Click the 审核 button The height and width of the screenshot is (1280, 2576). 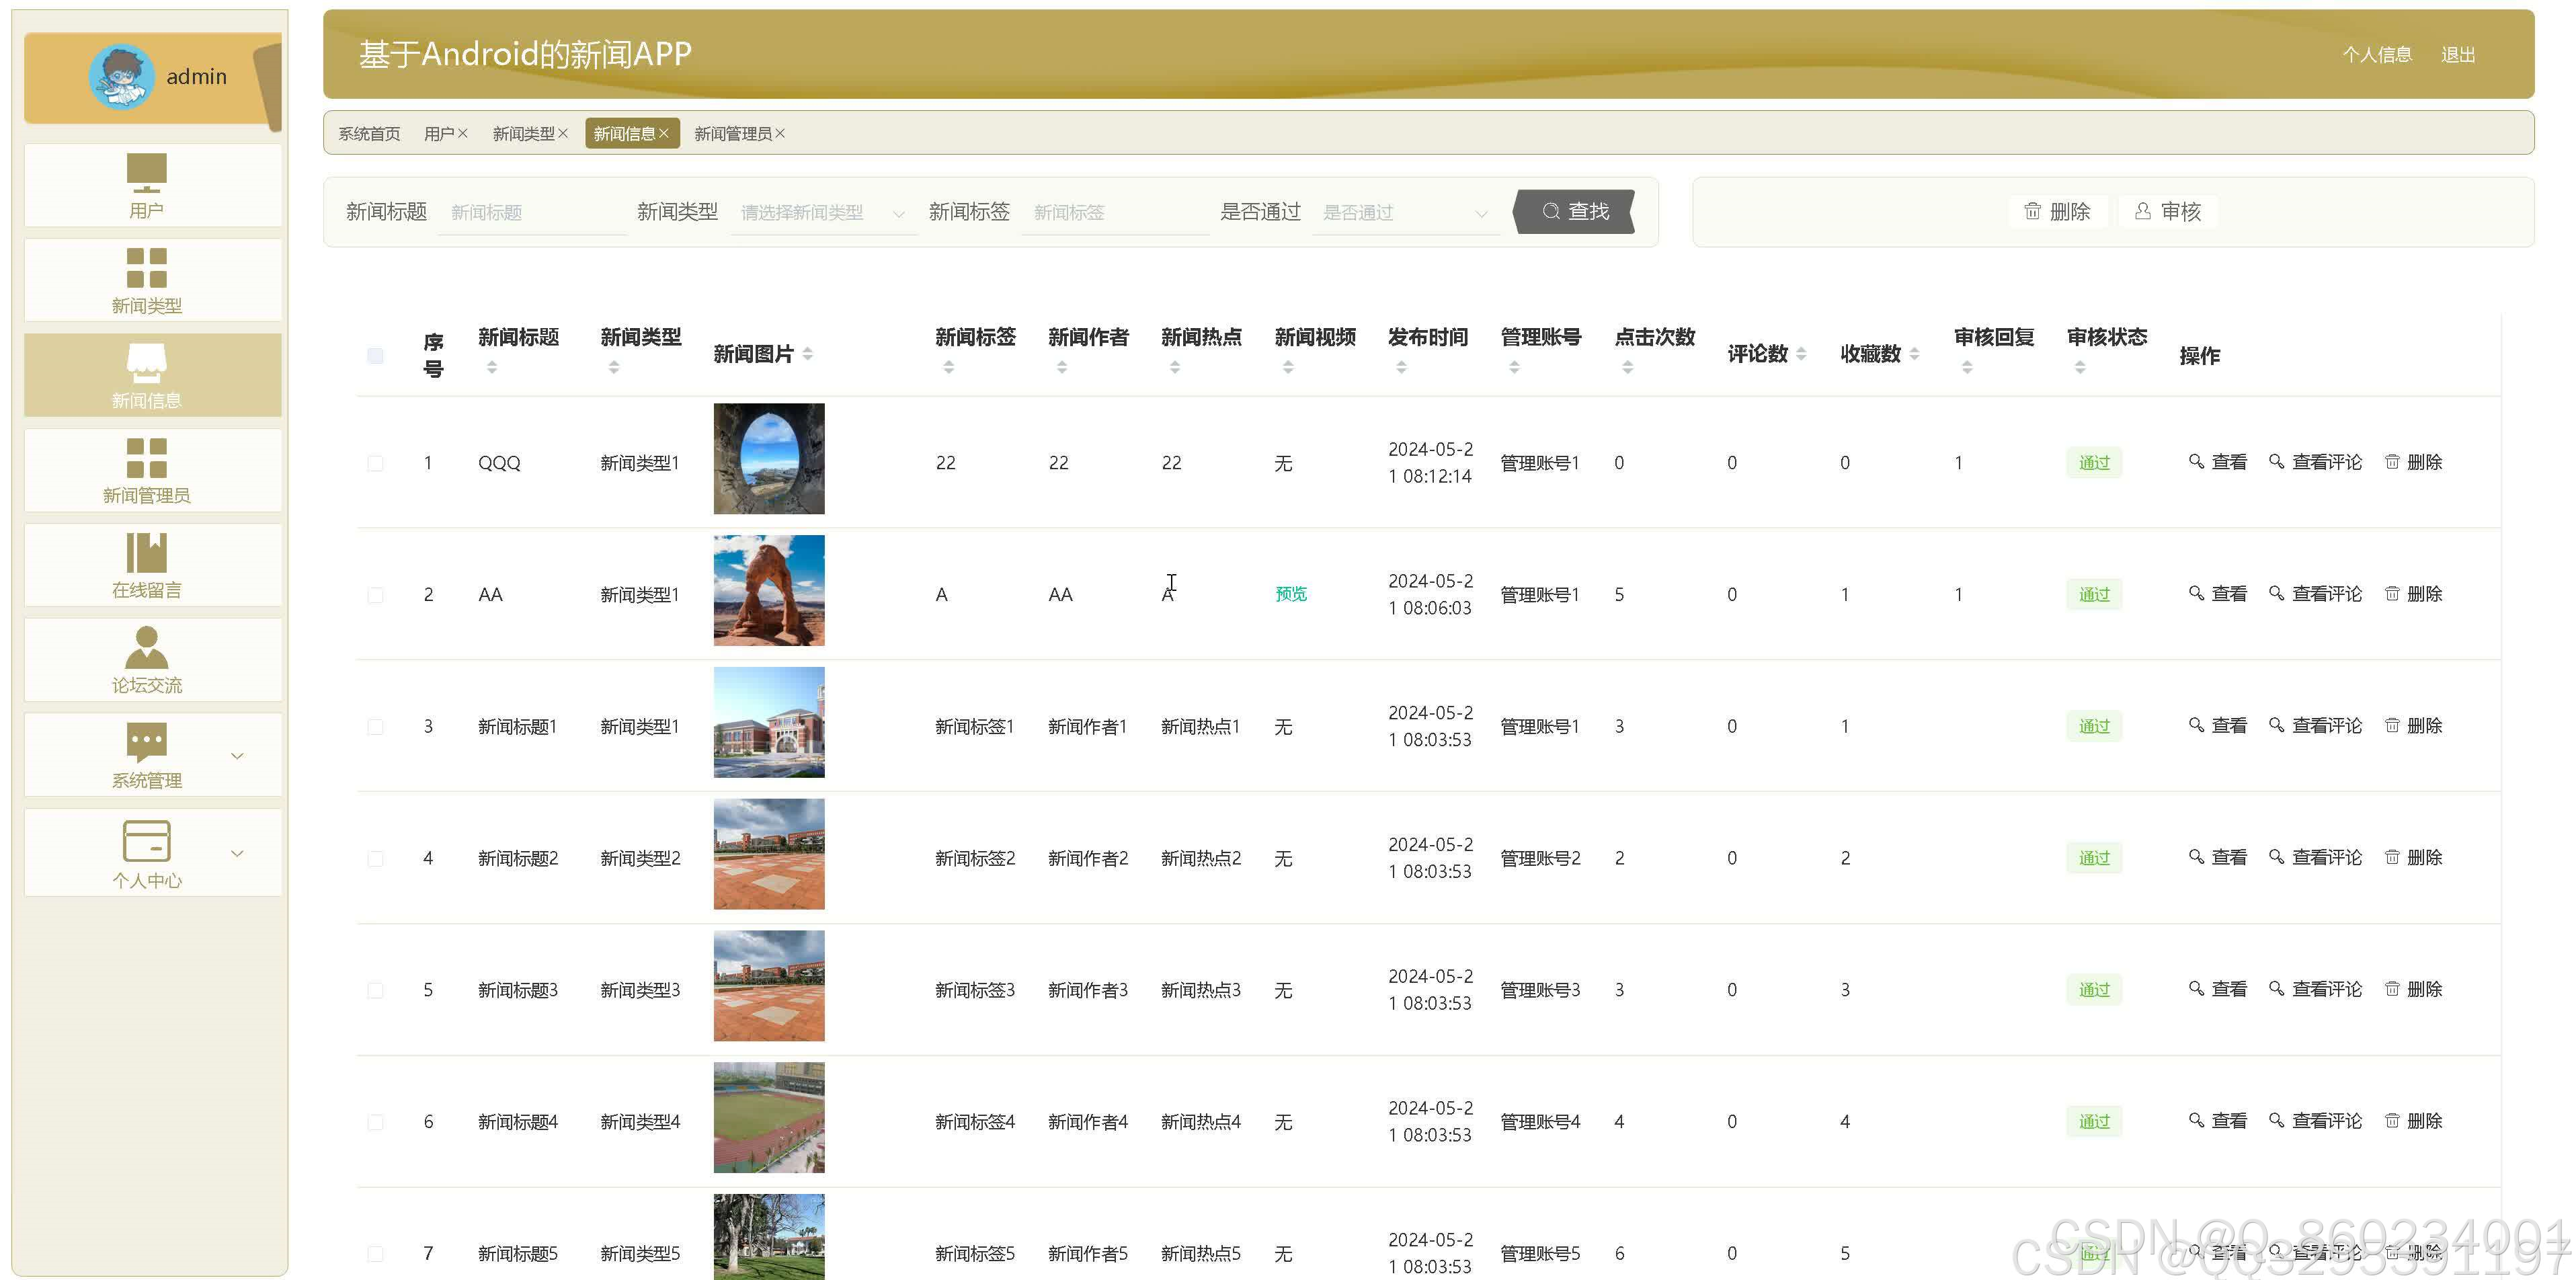pyautogui.click(x=2167, y=211)
